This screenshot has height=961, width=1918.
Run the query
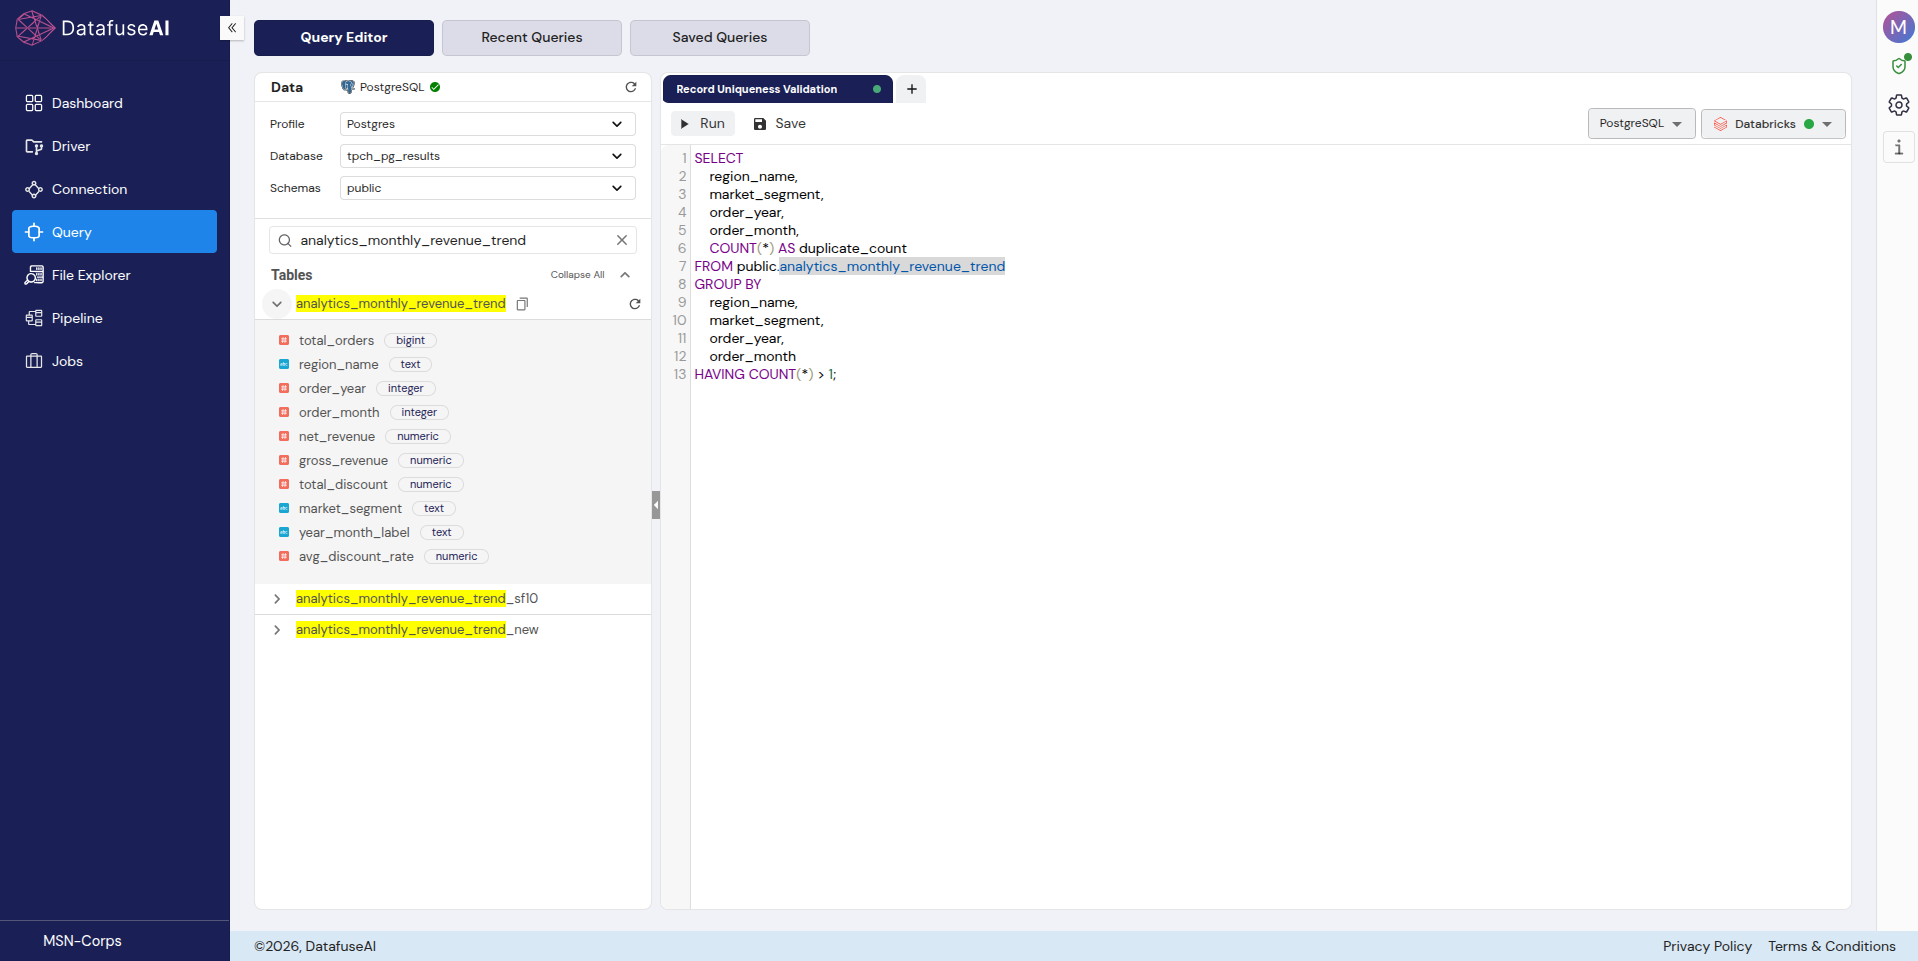point(703,124)
